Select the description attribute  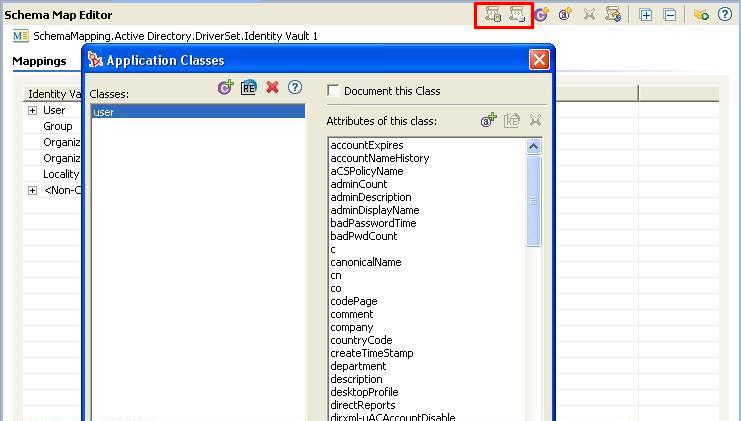point(356,379)
